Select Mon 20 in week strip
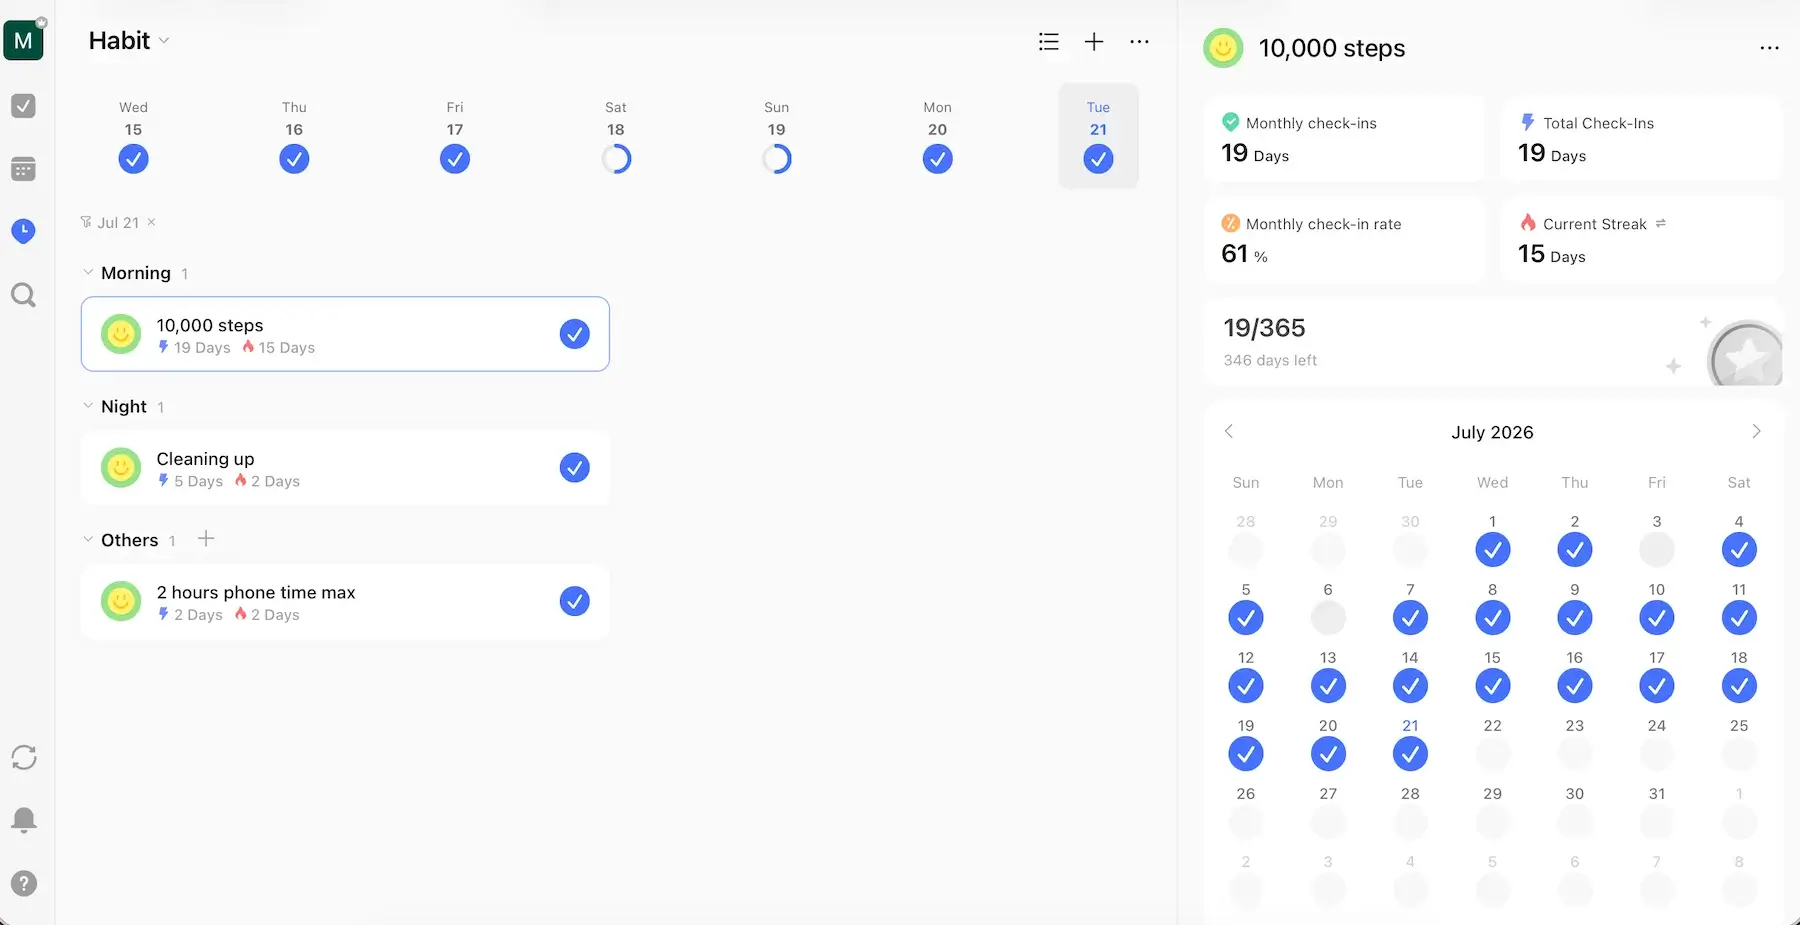The height and width of the screenshot is (925, 1800). click(x=937, y=137)
